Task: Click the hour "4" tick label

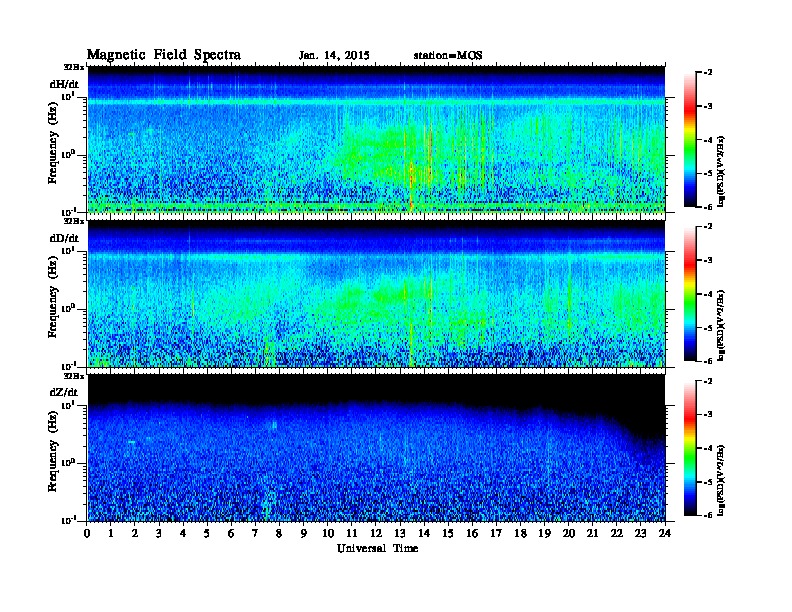Action: pyautogui.click(x=183, y=533)
